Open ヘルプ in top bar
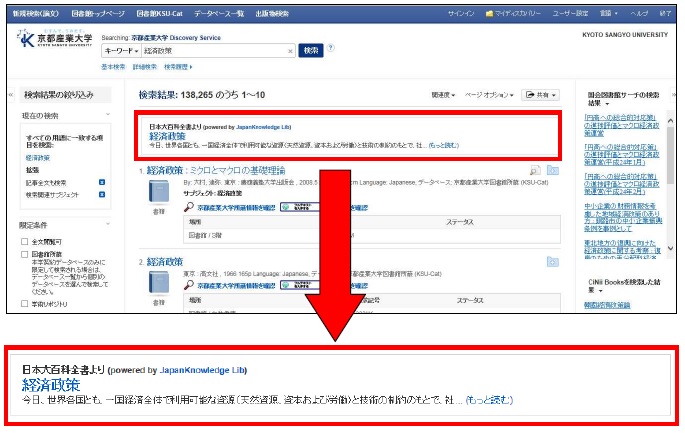The image size is (685, 433). click(639, 14)
